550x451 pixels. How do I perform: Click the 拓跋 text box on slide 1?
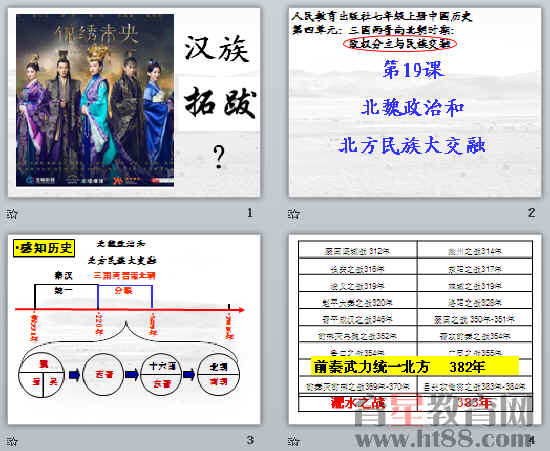pos(220,104)
